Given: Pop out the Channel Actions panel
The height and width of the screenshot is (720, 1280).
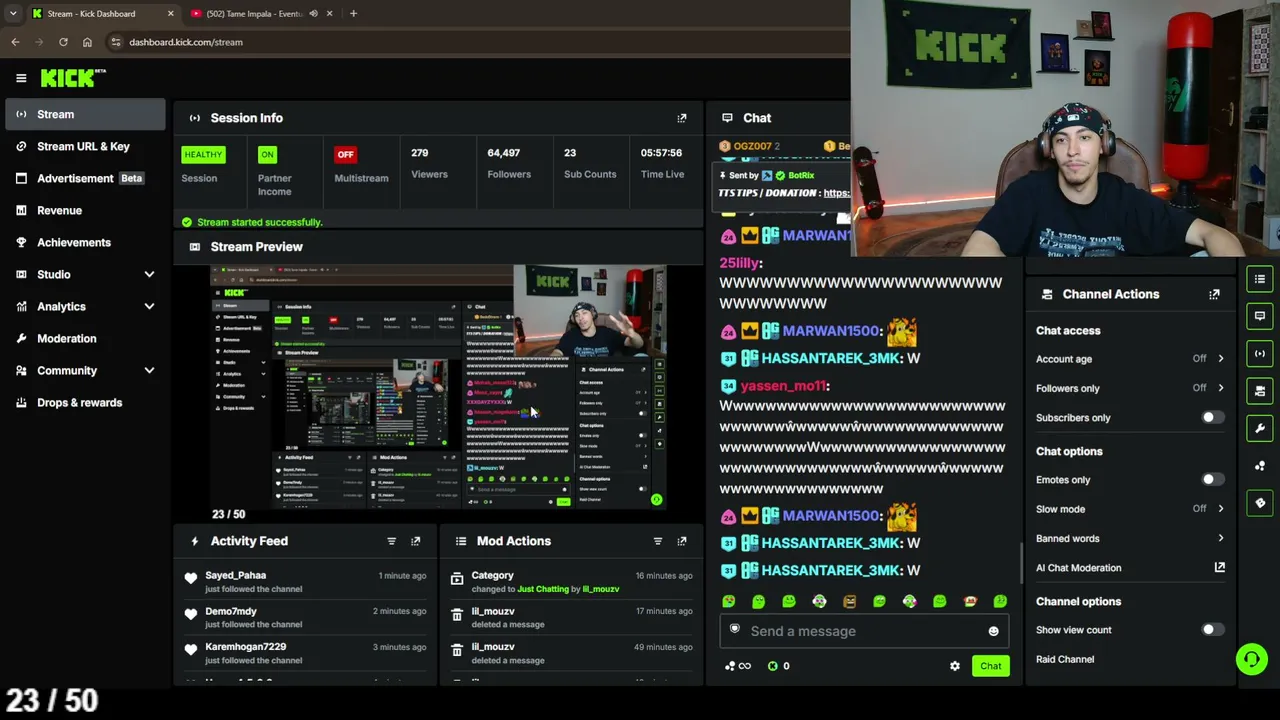Looking at the screenshot, I should (x=1214, y=294).
